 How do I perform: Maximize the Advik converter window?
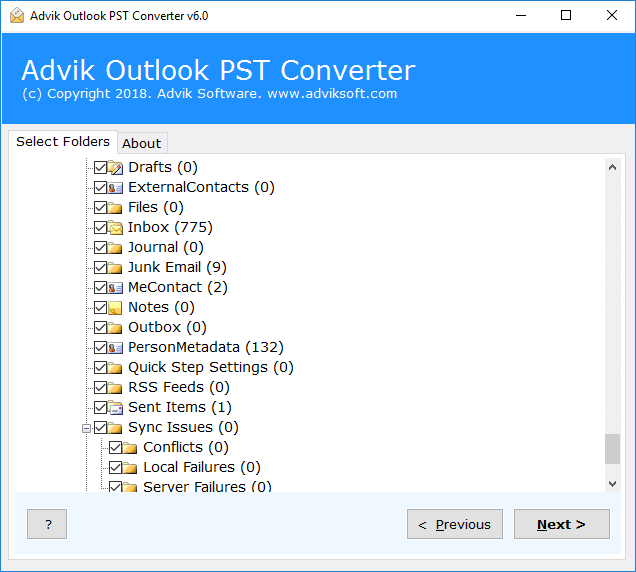566,15
